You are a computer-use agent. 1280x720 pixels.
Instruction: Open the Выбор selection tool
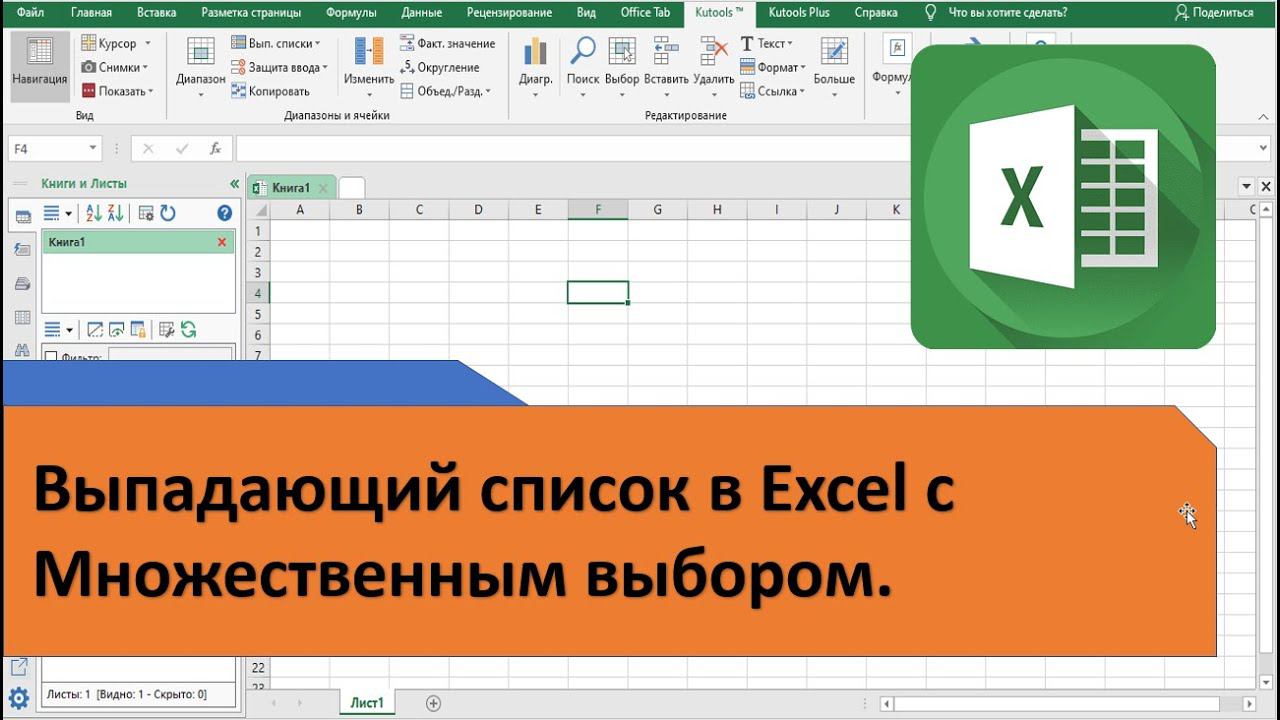click(622, 66)
